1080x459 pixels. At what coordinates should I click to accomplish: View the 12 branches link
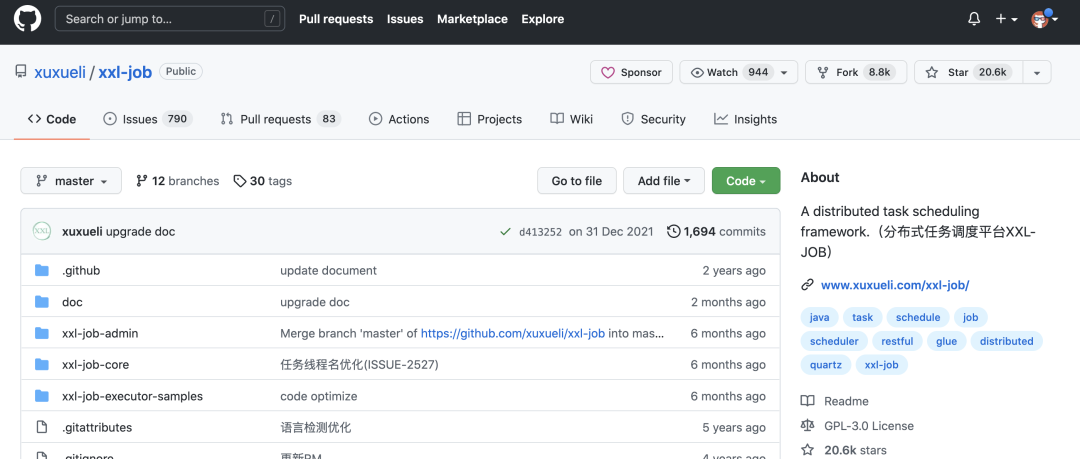tap(178, 181)
